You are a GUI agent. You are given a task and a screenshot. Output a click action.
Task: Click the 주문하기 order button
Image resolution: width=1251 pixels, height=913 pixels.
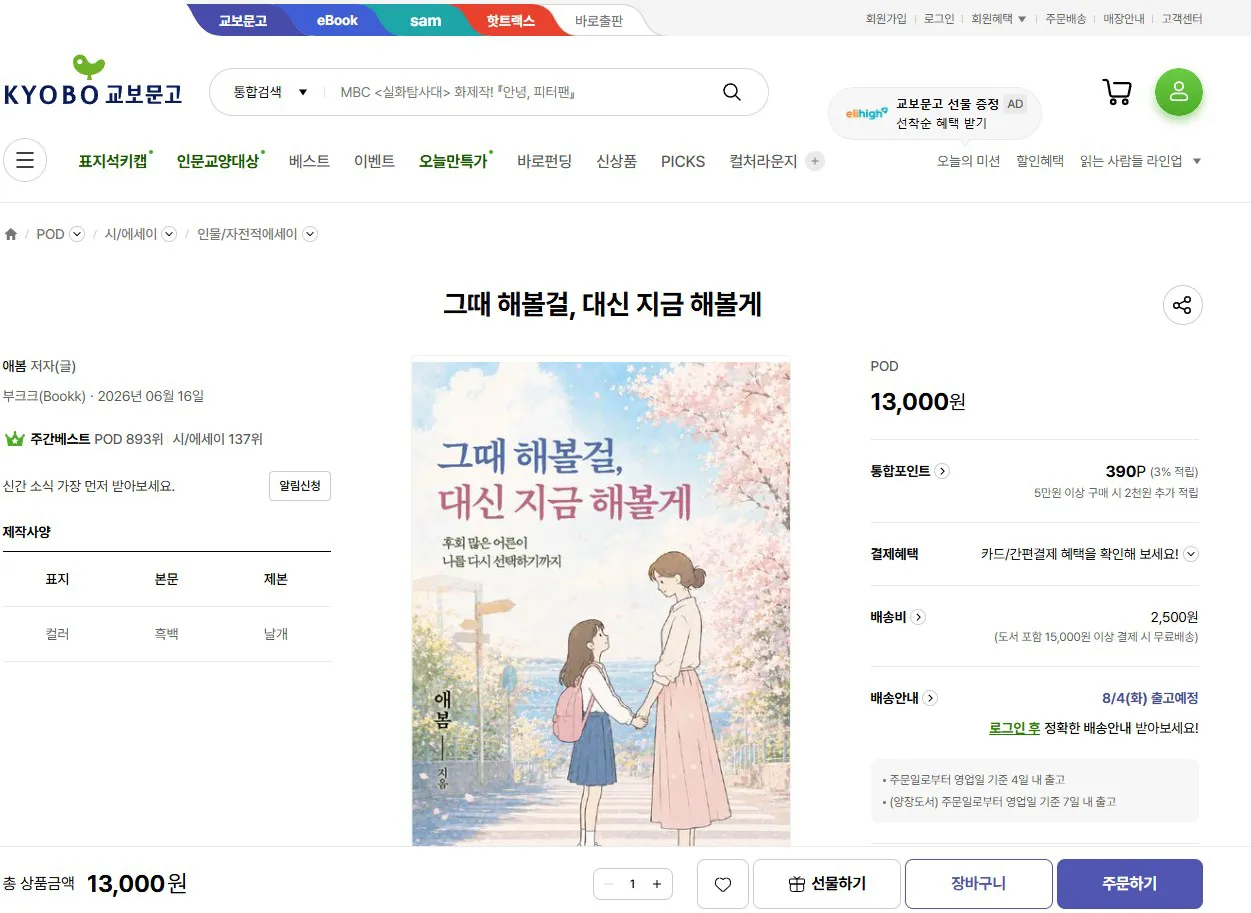tap(1130, 884)
